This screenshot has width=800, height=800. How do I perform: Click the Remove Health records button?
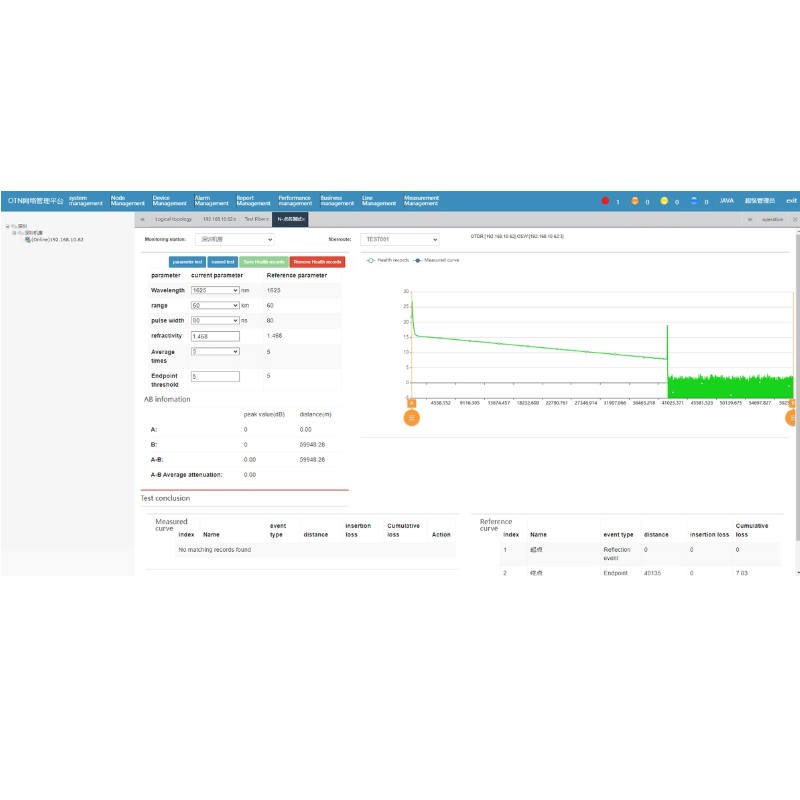tap(317, 262)
